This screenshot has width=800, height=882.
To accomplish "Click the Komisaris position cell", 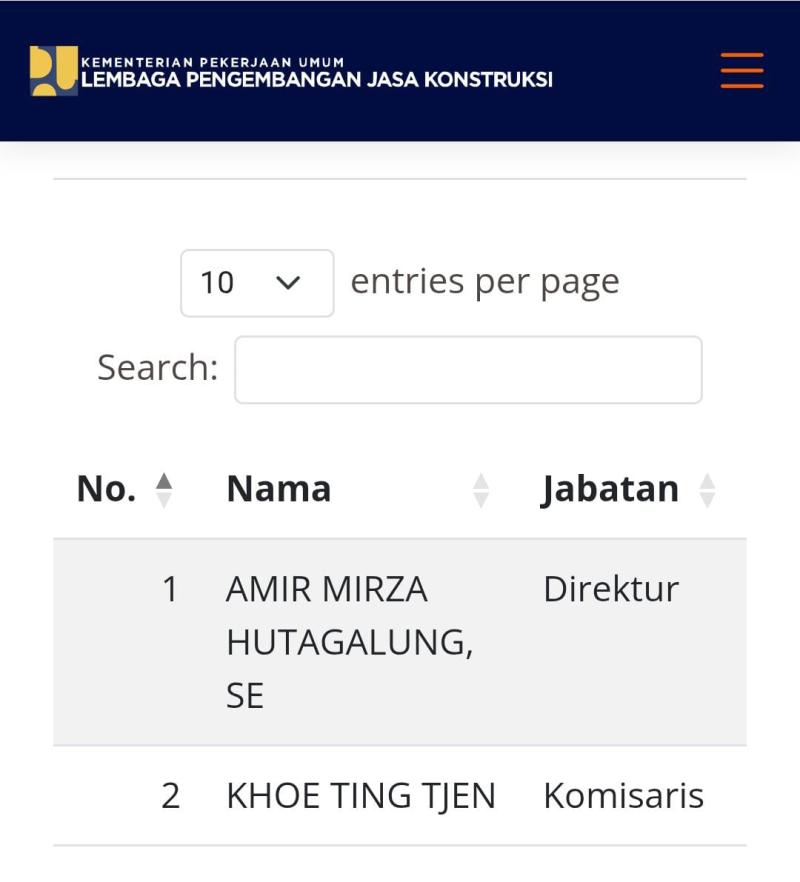I will (x=624, y=796).
